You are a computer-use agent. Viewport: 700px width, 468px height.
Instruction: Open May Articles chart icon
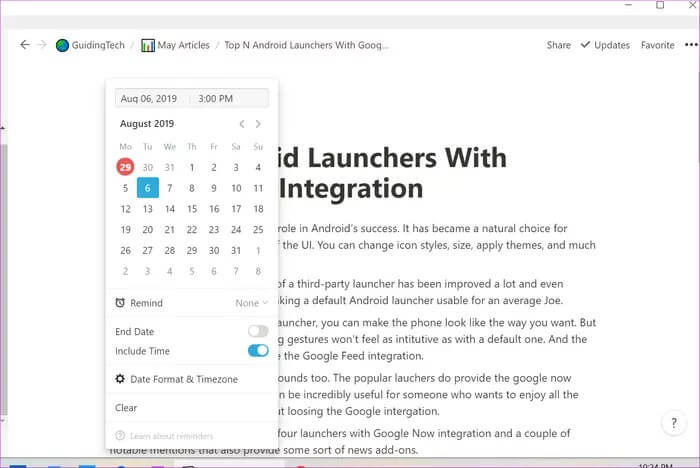tap(148, 45)
